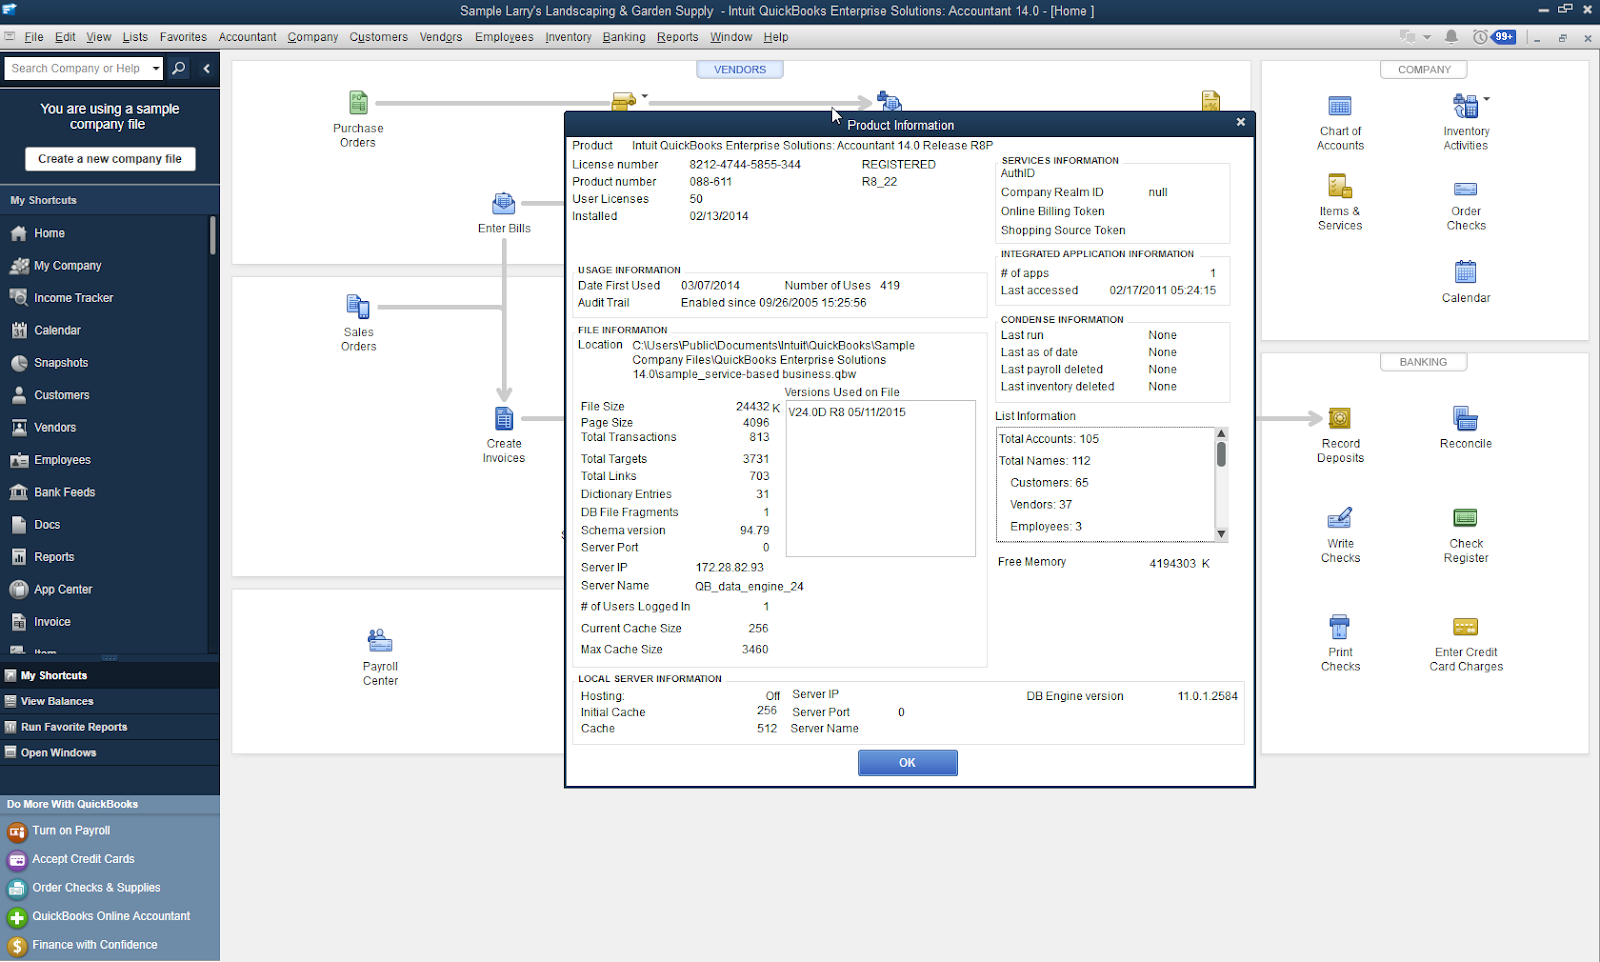This screenshot has width=1600, height=962.
Task: Click the VENDORS section tab label
Action: point(740,70)
